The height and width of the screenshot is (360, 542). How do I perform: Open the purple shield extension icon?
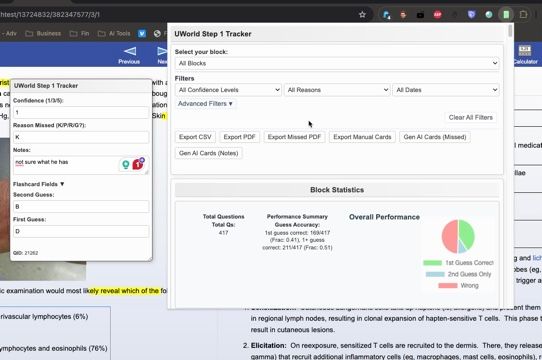pos(471,15)
